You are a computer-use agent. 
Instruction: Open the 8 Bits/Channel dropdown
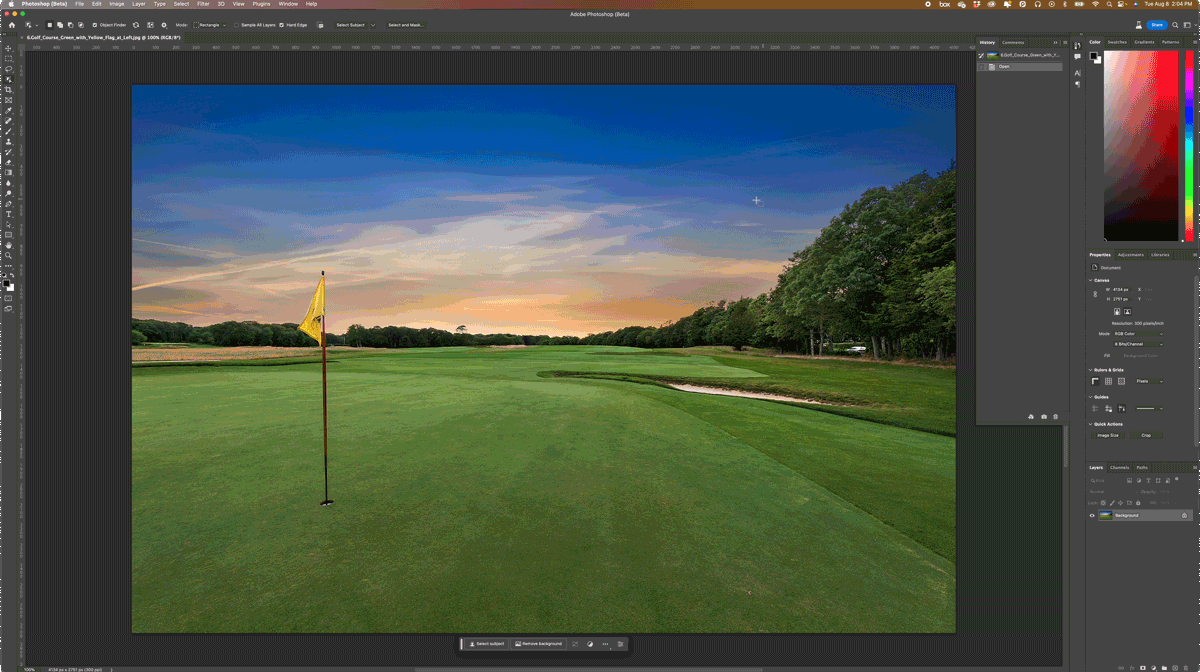1139,344
